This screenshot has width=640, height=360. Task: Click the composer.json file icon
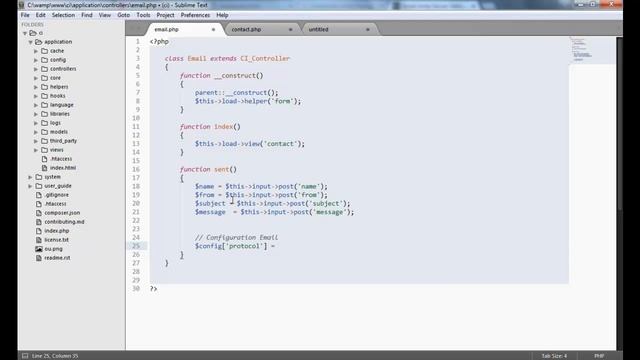39,213
